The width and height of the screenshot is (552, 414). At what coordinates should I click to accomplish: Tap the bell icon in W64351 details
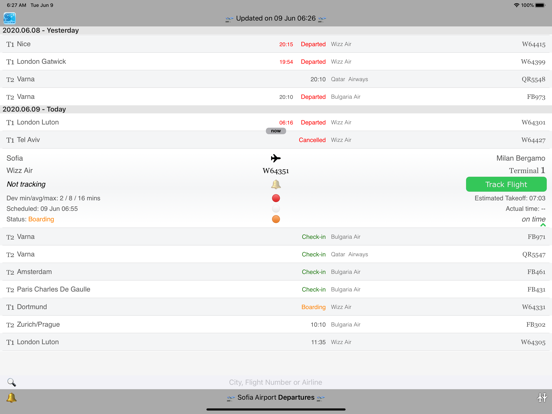click(x=276, y=184)
